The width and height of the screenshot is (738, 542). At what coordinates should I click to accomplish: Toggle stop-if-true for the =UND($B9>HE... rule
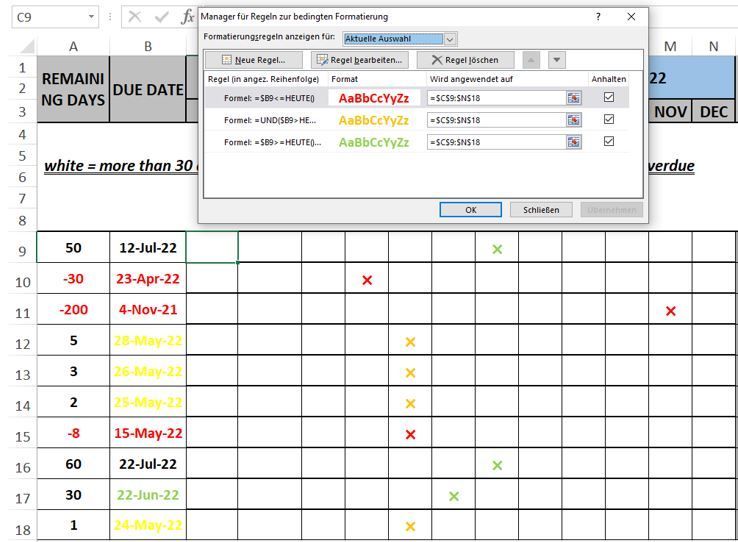(x=609, y=119)
